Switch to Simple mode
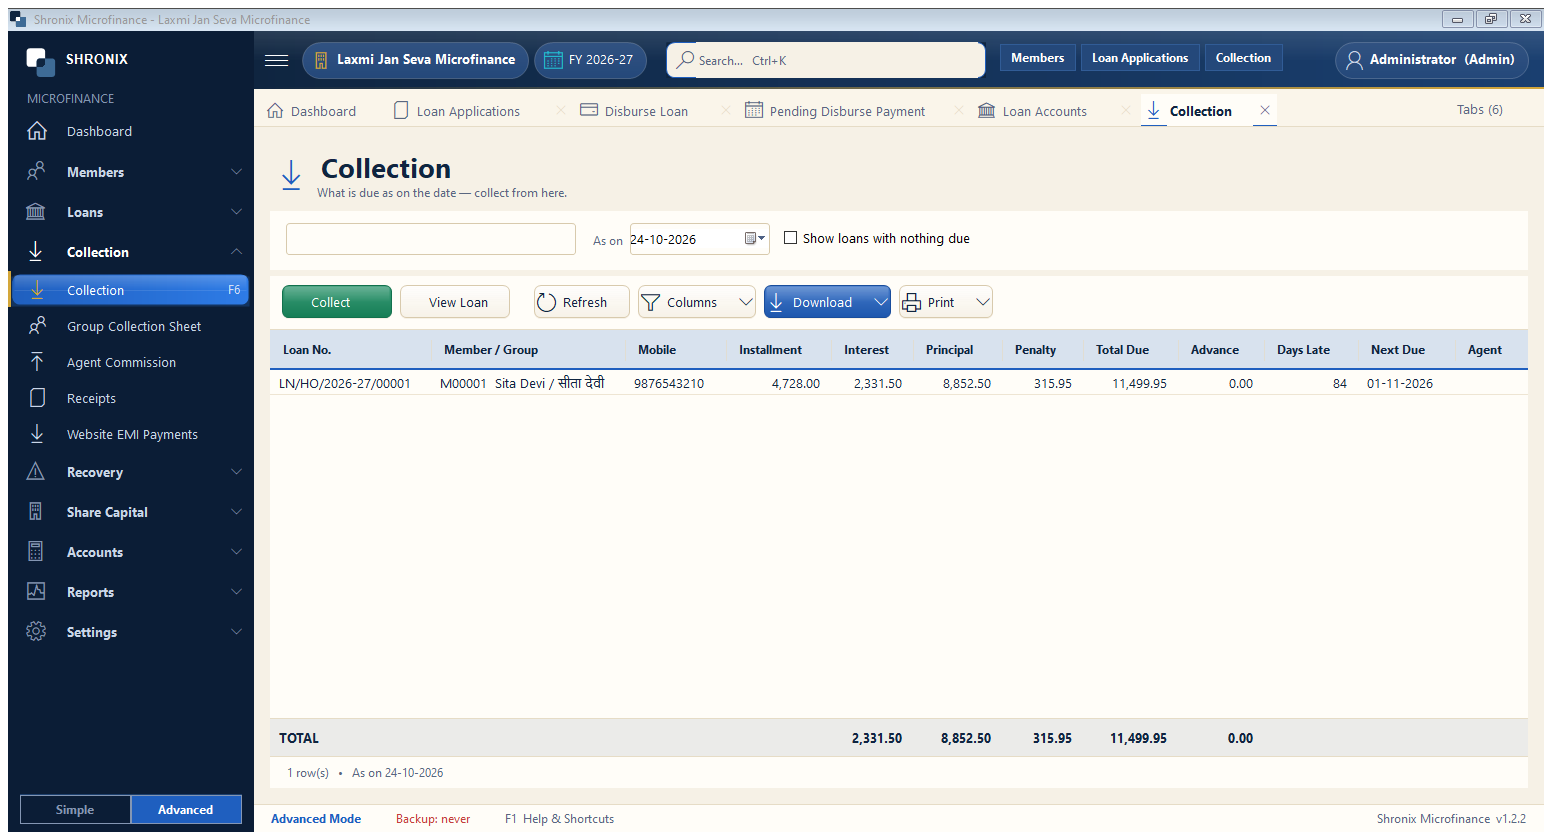This screenshot has height=840, width=1552. point(75,809)
